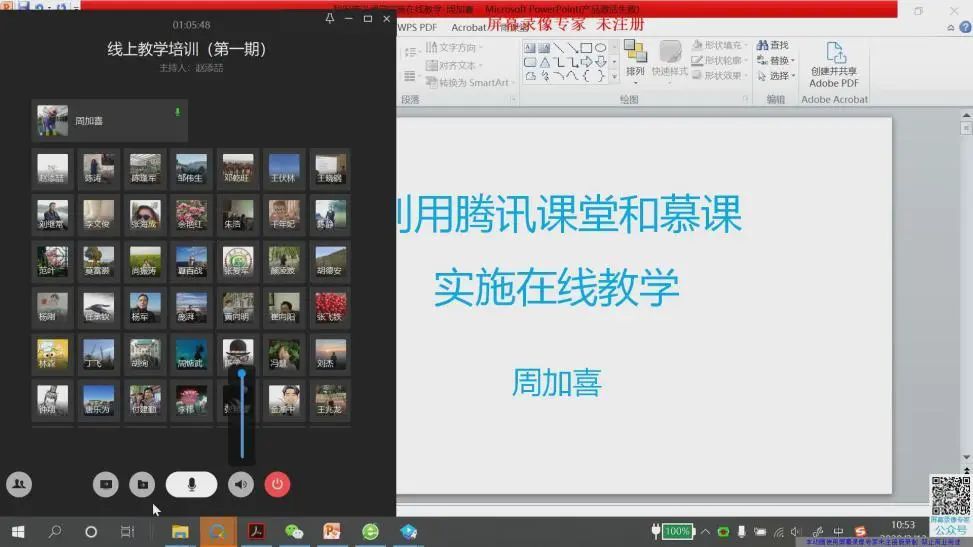Image resolution: width=973 pixels, height=547 pixels.
Task: Open the 快速样式 gallery
Action: 670,59
